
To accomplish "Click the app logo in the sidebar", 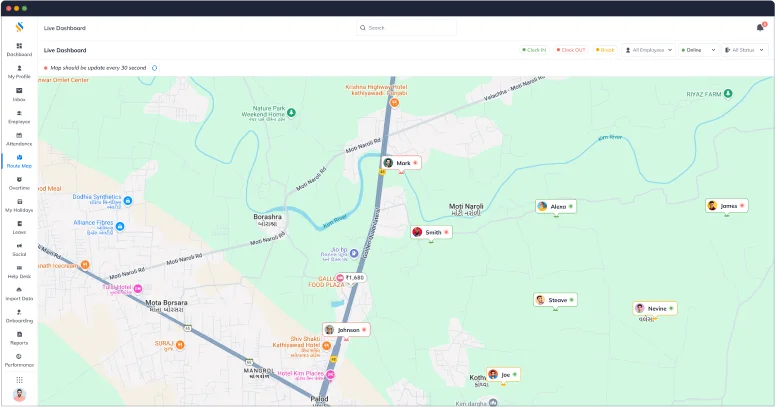I will (19, 27).
